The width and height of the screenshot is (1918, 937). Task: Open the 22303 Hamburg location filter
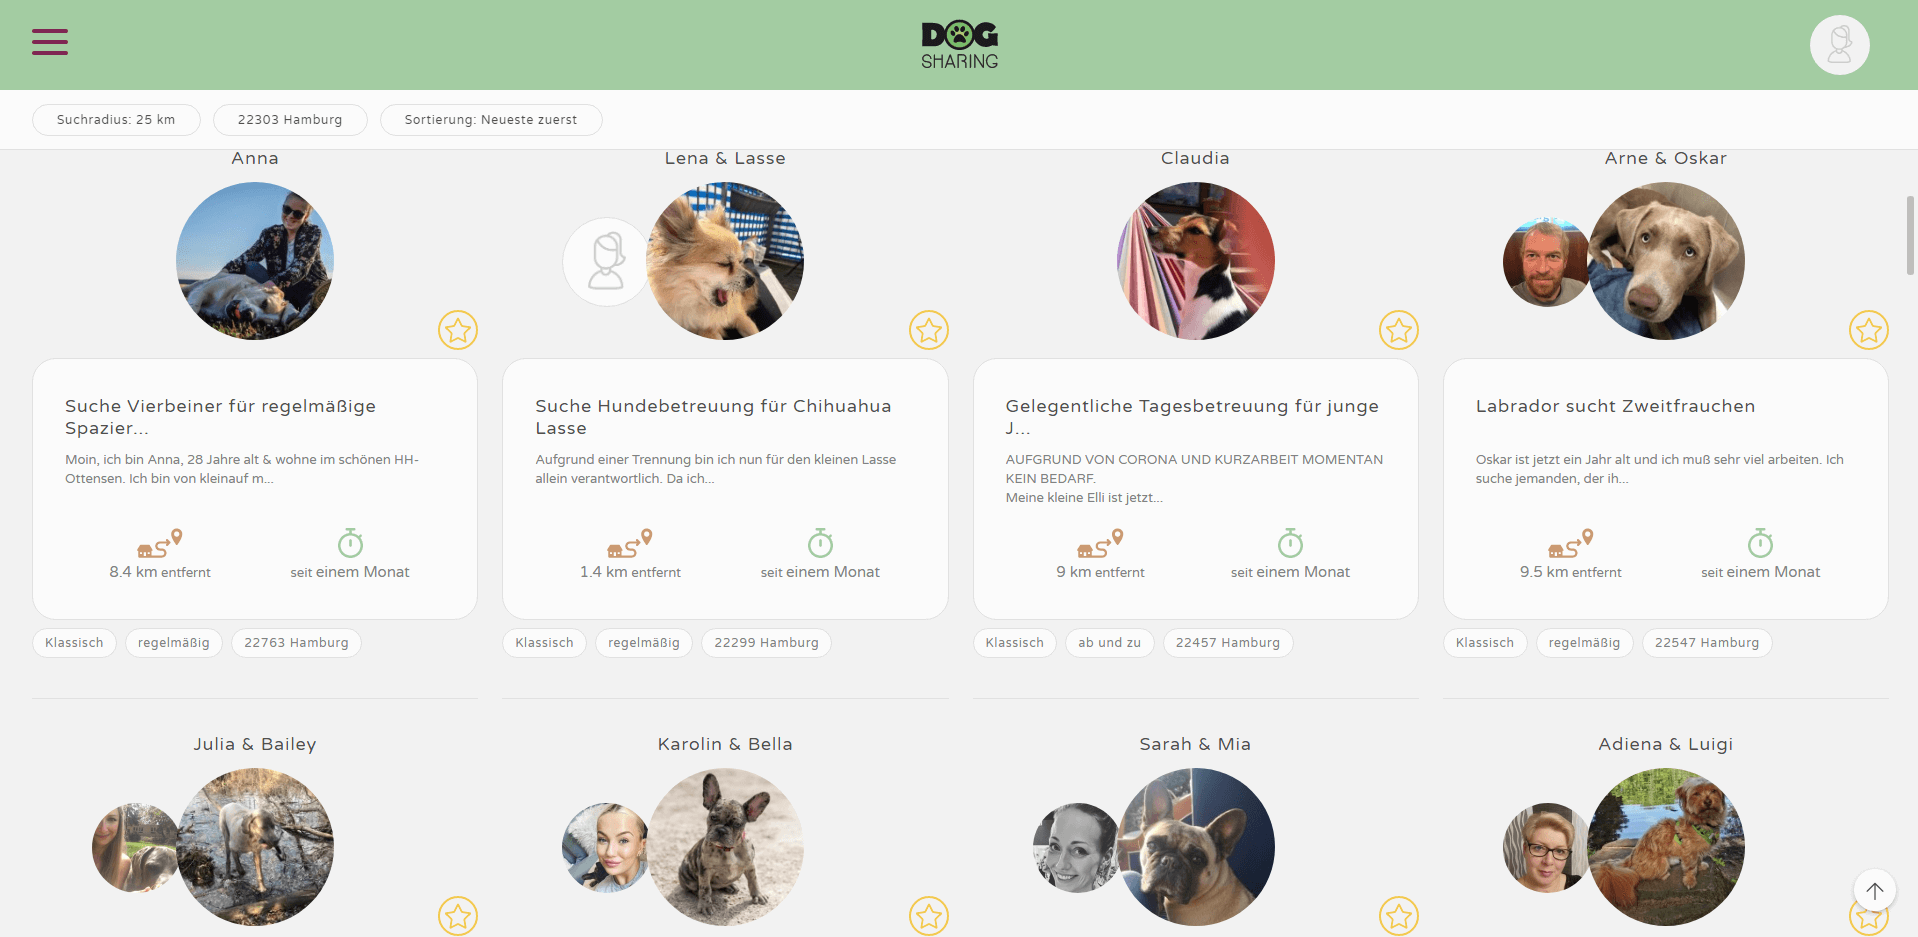pyautogui.click(x=290, y=120)
